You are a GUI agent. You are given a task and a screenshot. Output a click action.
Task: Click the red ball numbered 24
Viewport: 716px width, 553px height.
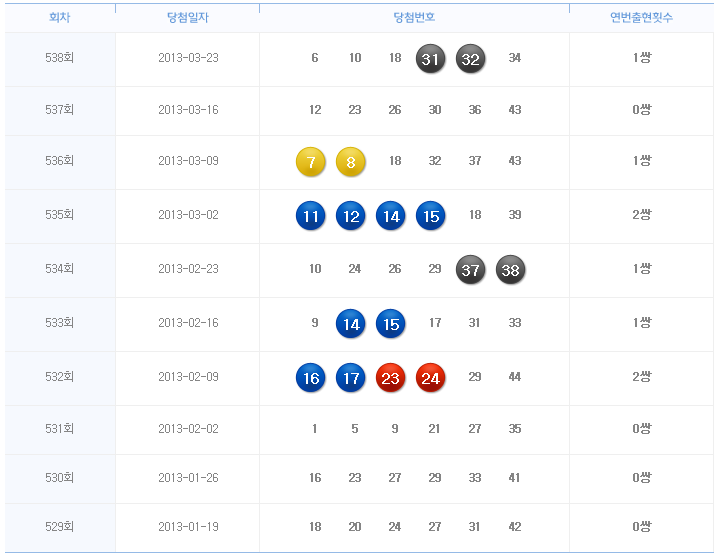[430, 378]
